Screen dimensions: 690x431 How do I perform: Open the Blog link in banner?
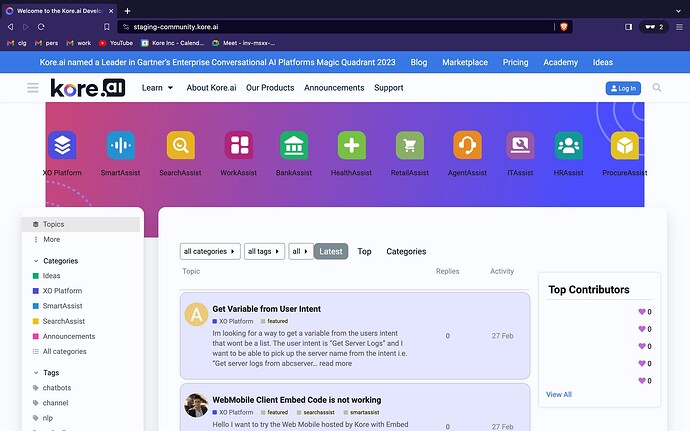click(x=419, y=63)
